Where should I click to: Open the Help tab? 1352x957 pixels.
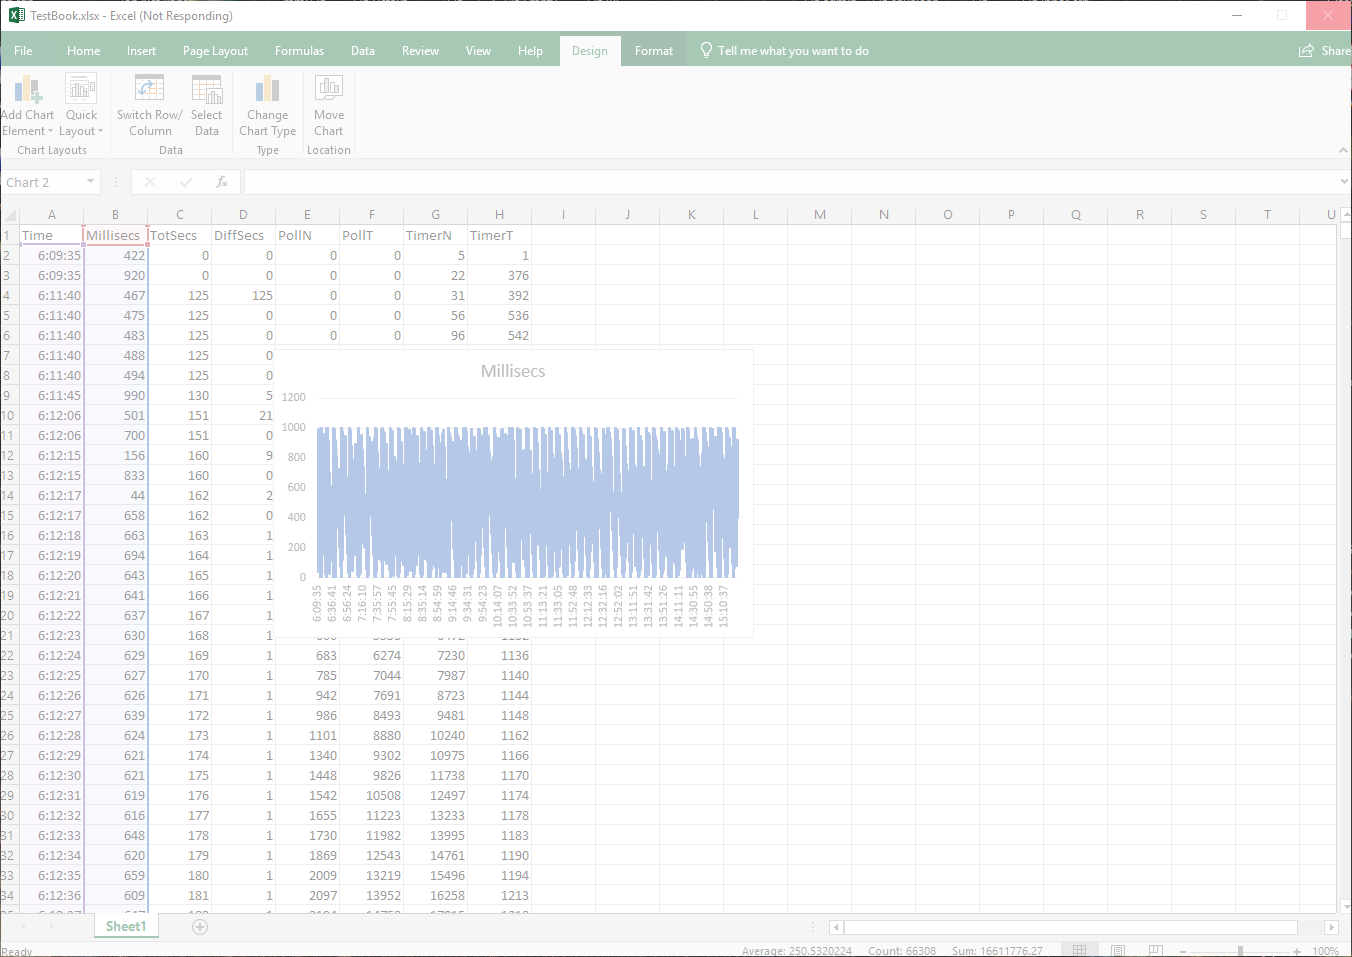pyautogui.click(x=530, y=51)
